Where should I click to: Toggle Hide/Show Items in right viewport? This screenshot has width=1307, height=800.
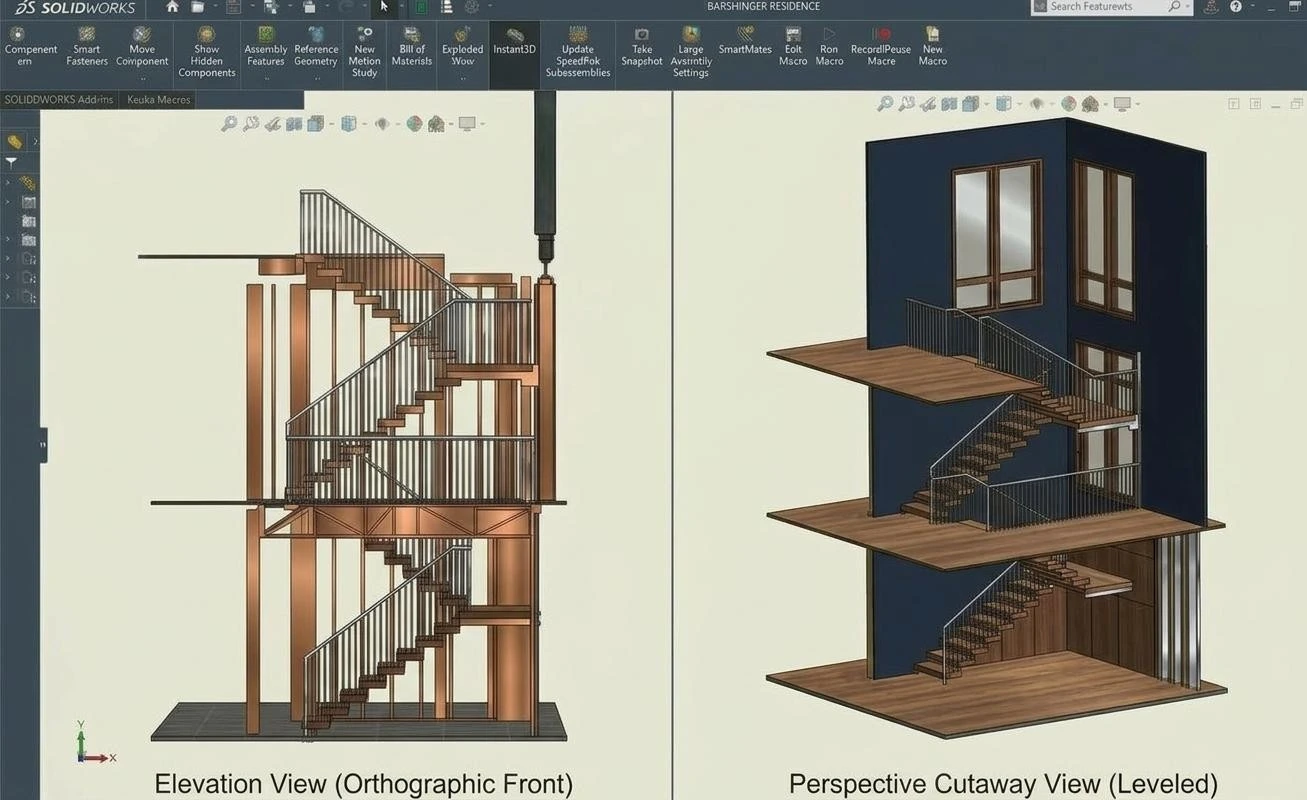[1036, 104]
